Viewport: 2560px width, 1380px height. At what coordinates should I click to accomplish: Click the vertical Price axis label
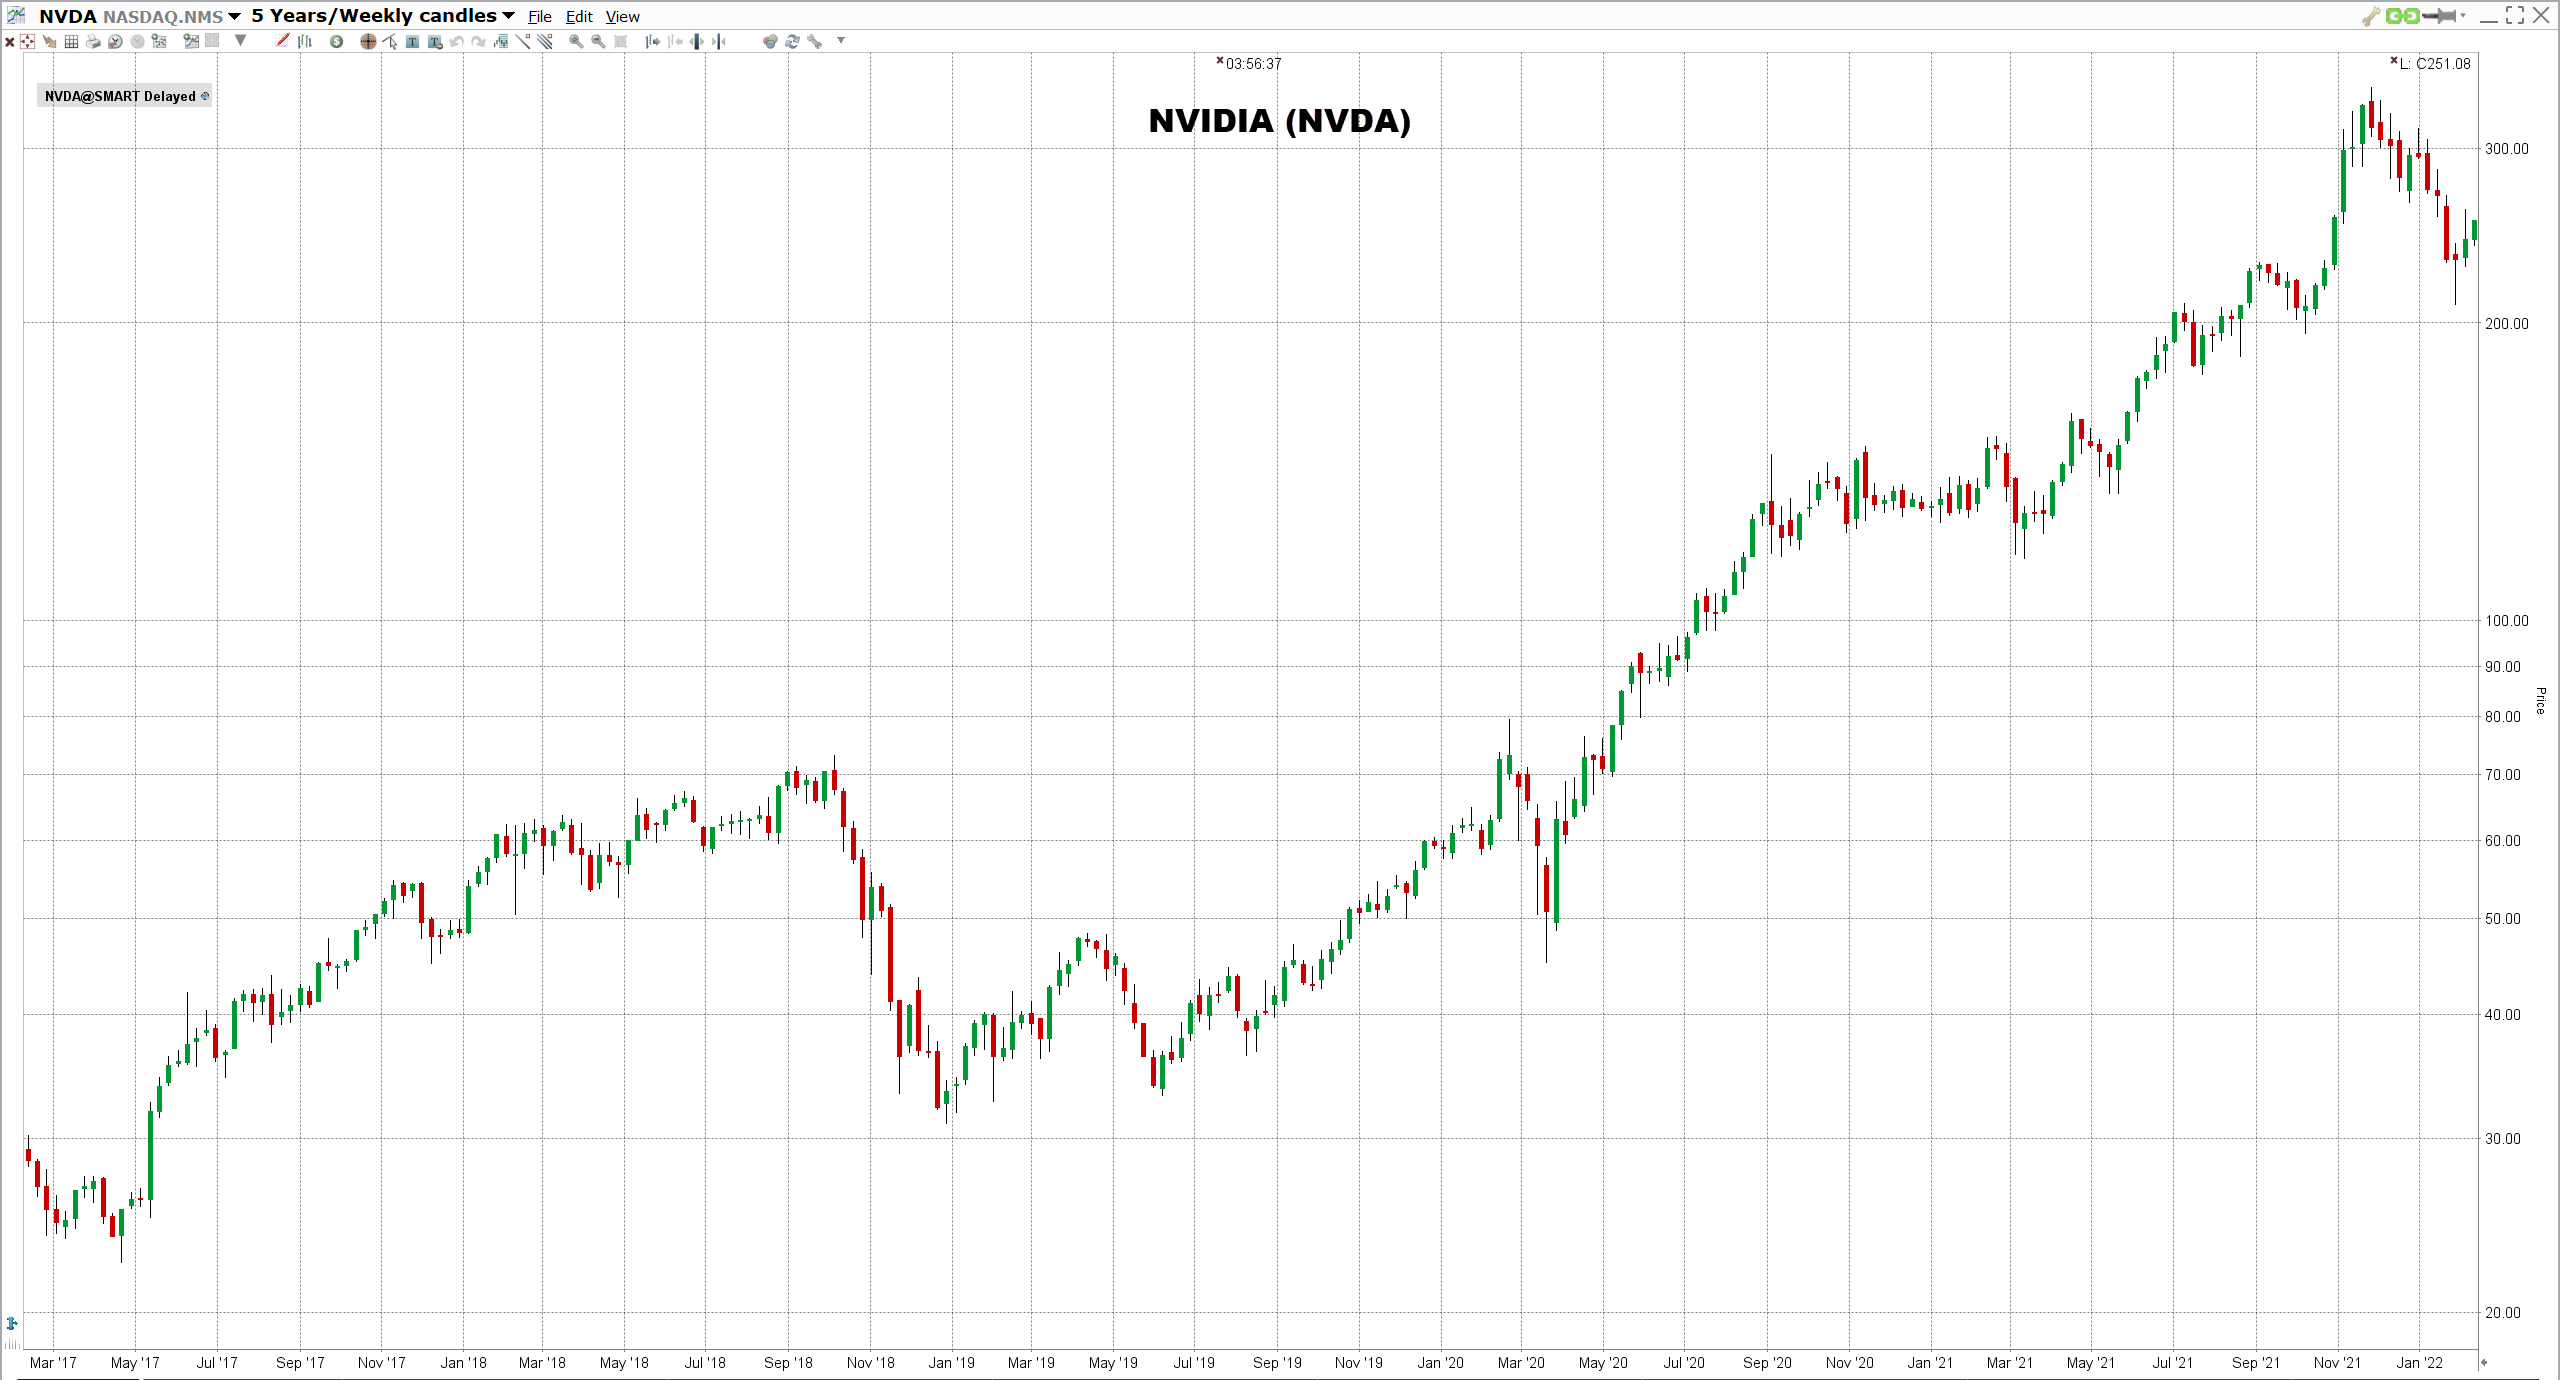click(x=2540, y=700)
